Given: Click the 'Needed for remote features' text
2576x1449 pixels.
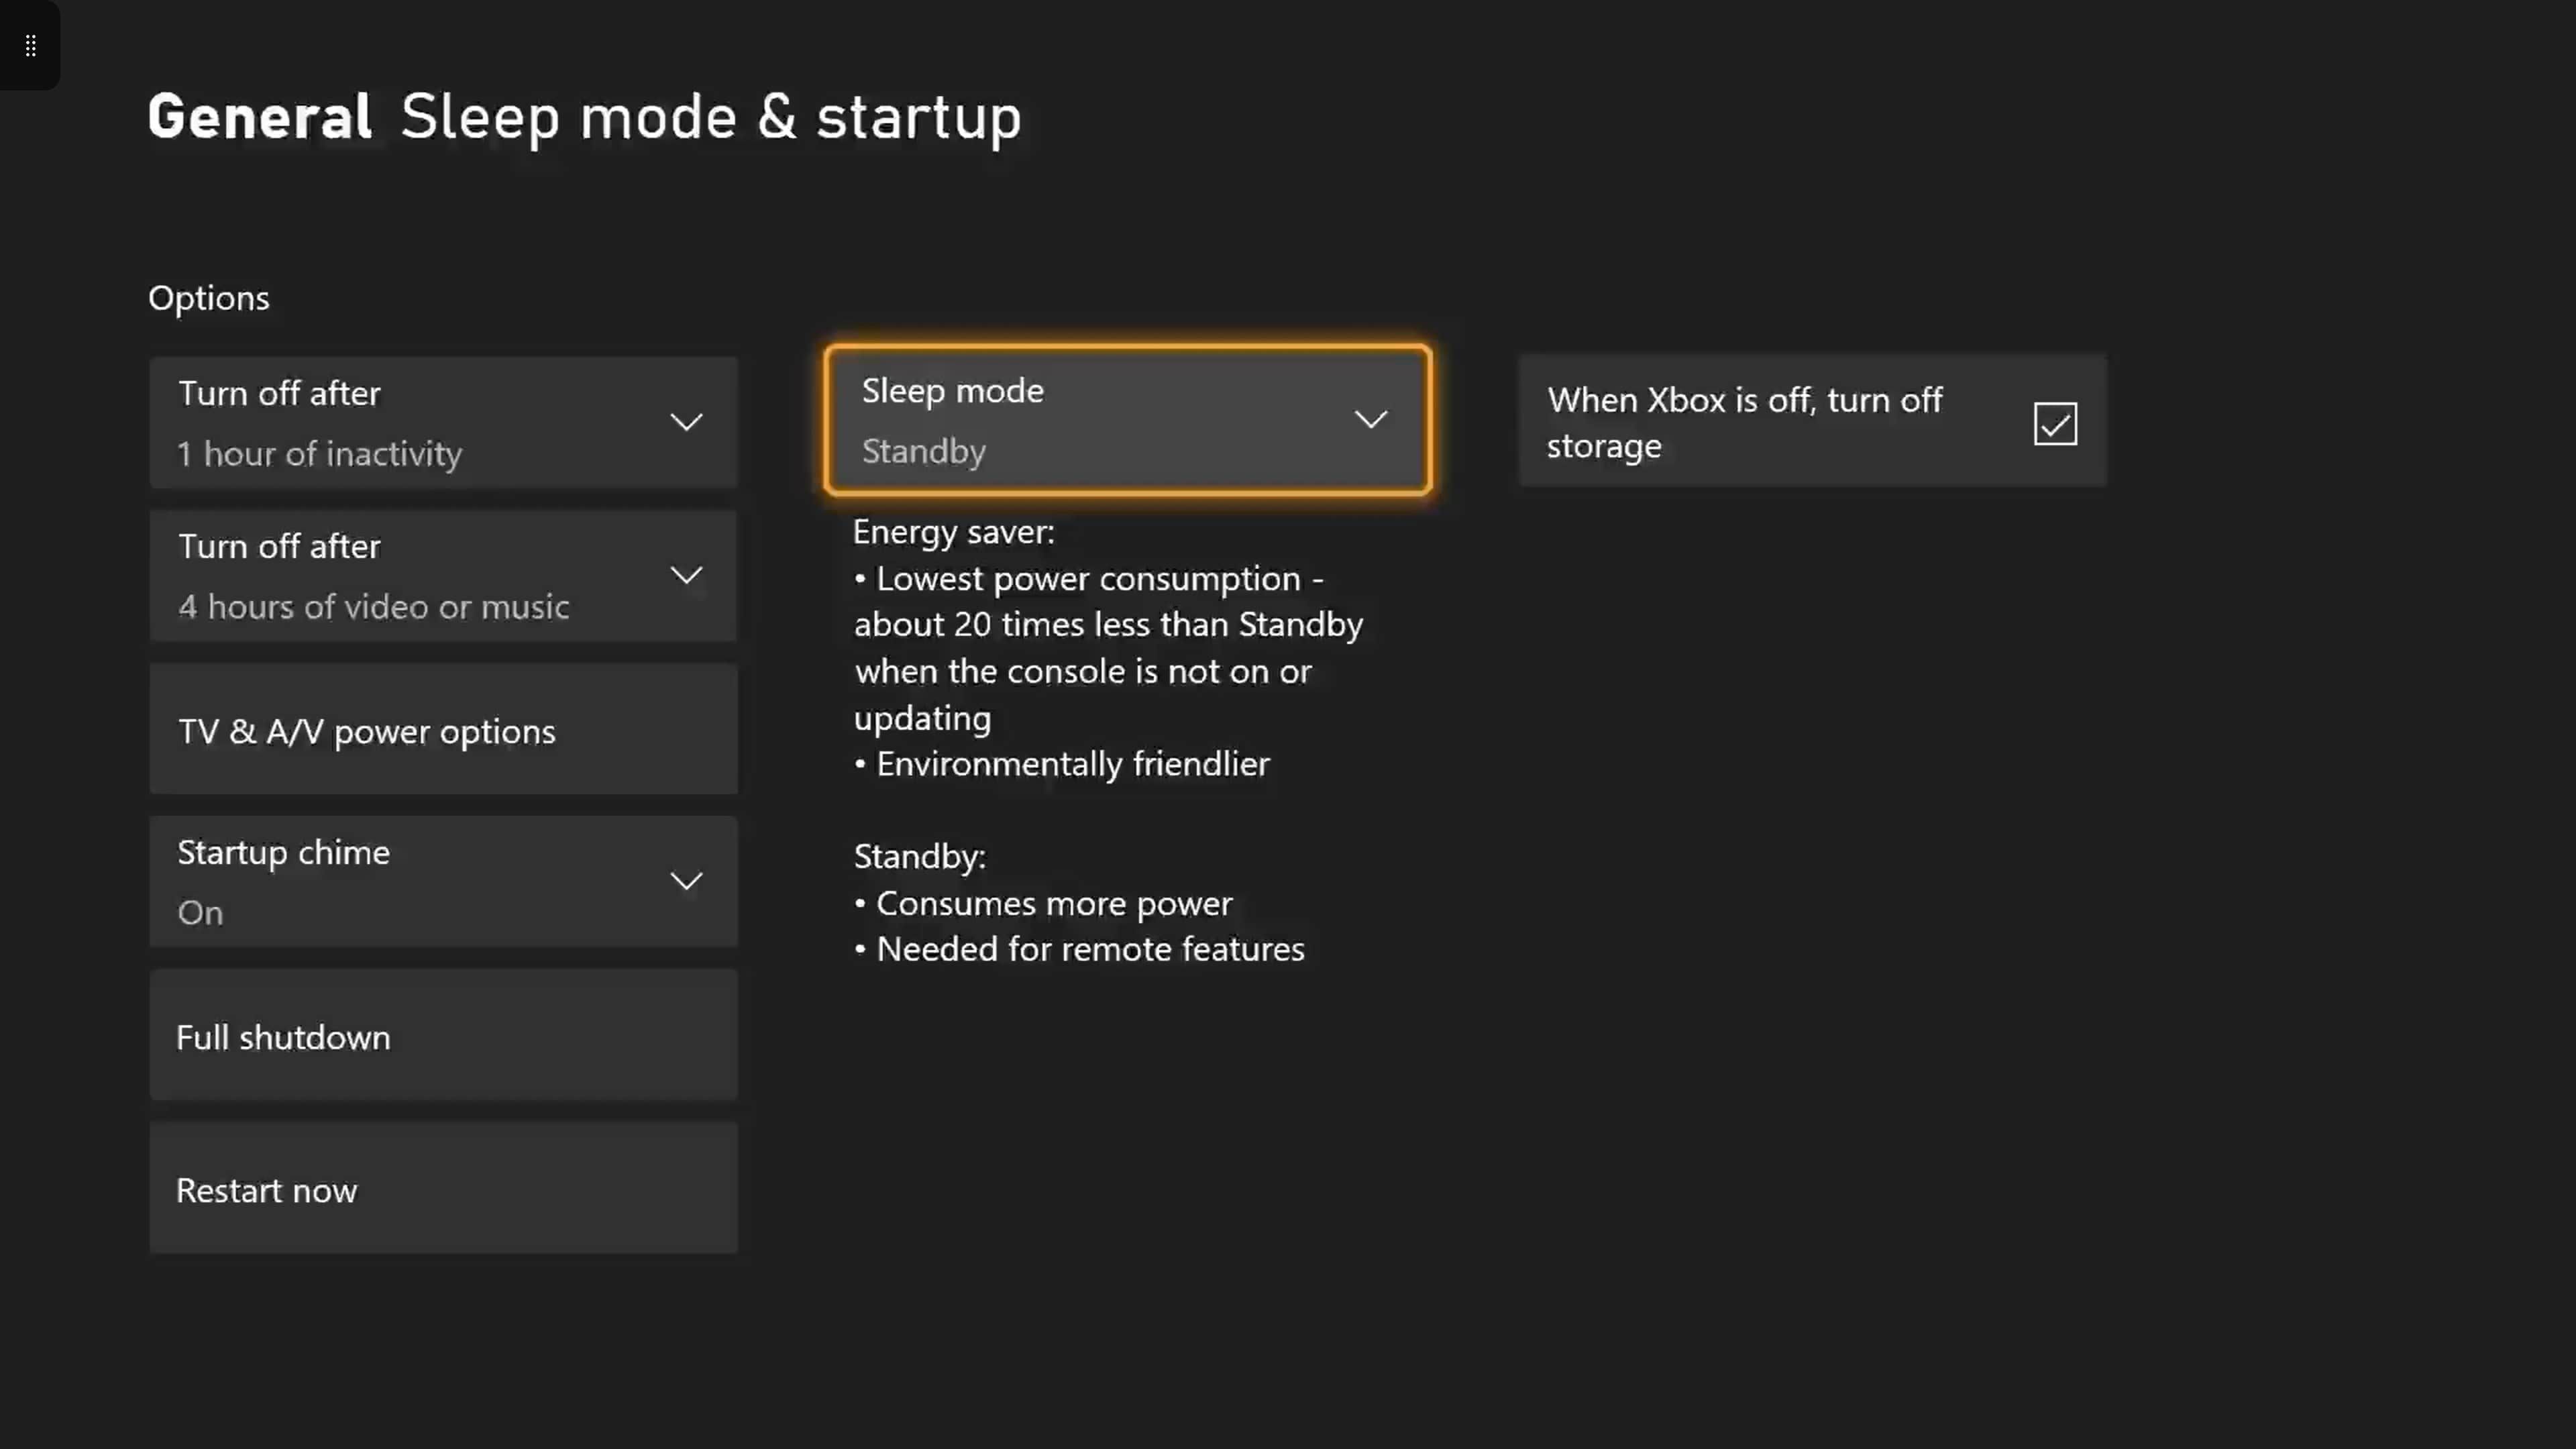Looking at the screenshot, I should pyautogui.click(x=1090, y=949).
